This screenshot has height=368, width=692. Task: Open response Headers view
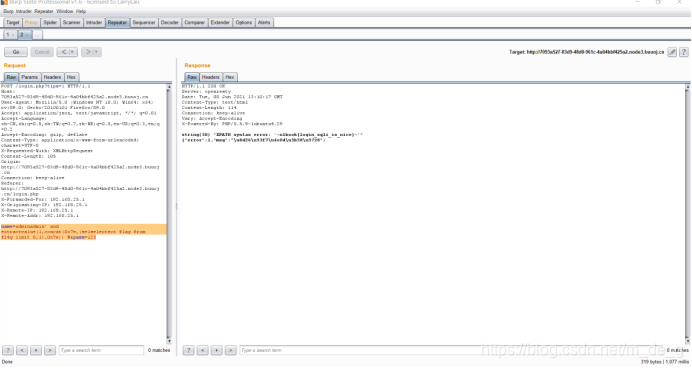[211, 77]
